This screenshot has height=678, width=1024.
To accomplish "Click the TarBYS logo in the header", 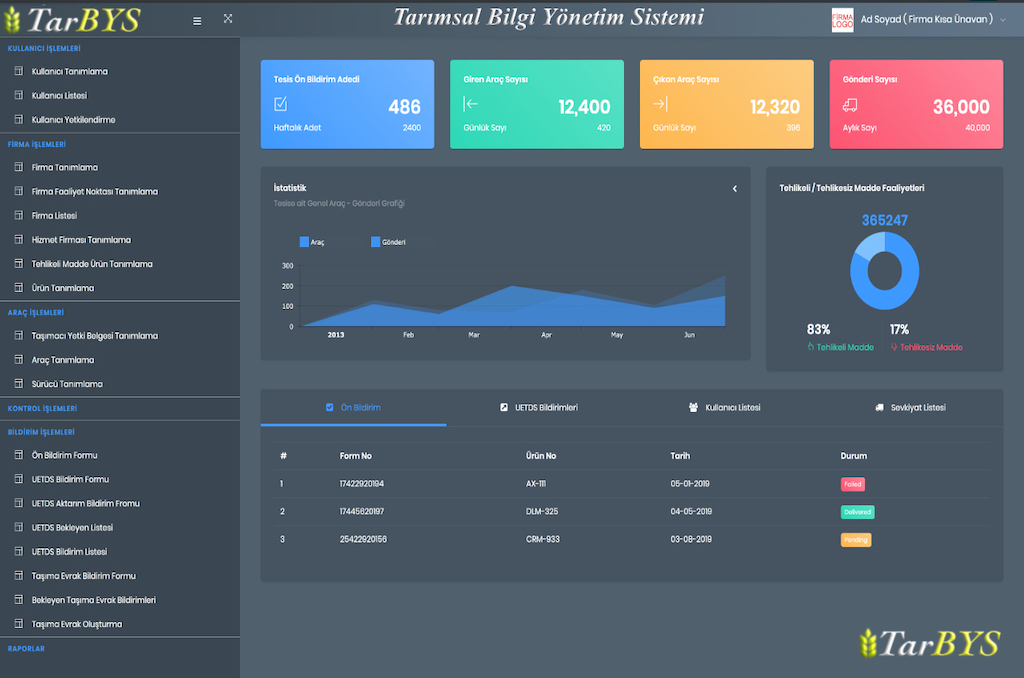I will click(72, 20).
